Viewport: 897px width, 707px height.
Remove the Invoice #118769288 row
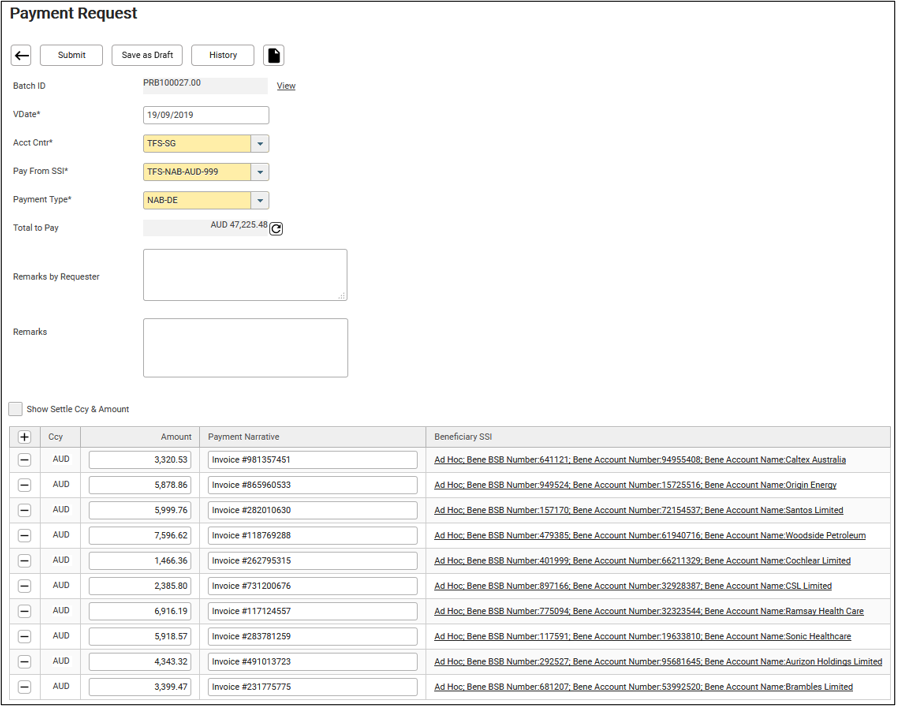click(x=25, y=535)
